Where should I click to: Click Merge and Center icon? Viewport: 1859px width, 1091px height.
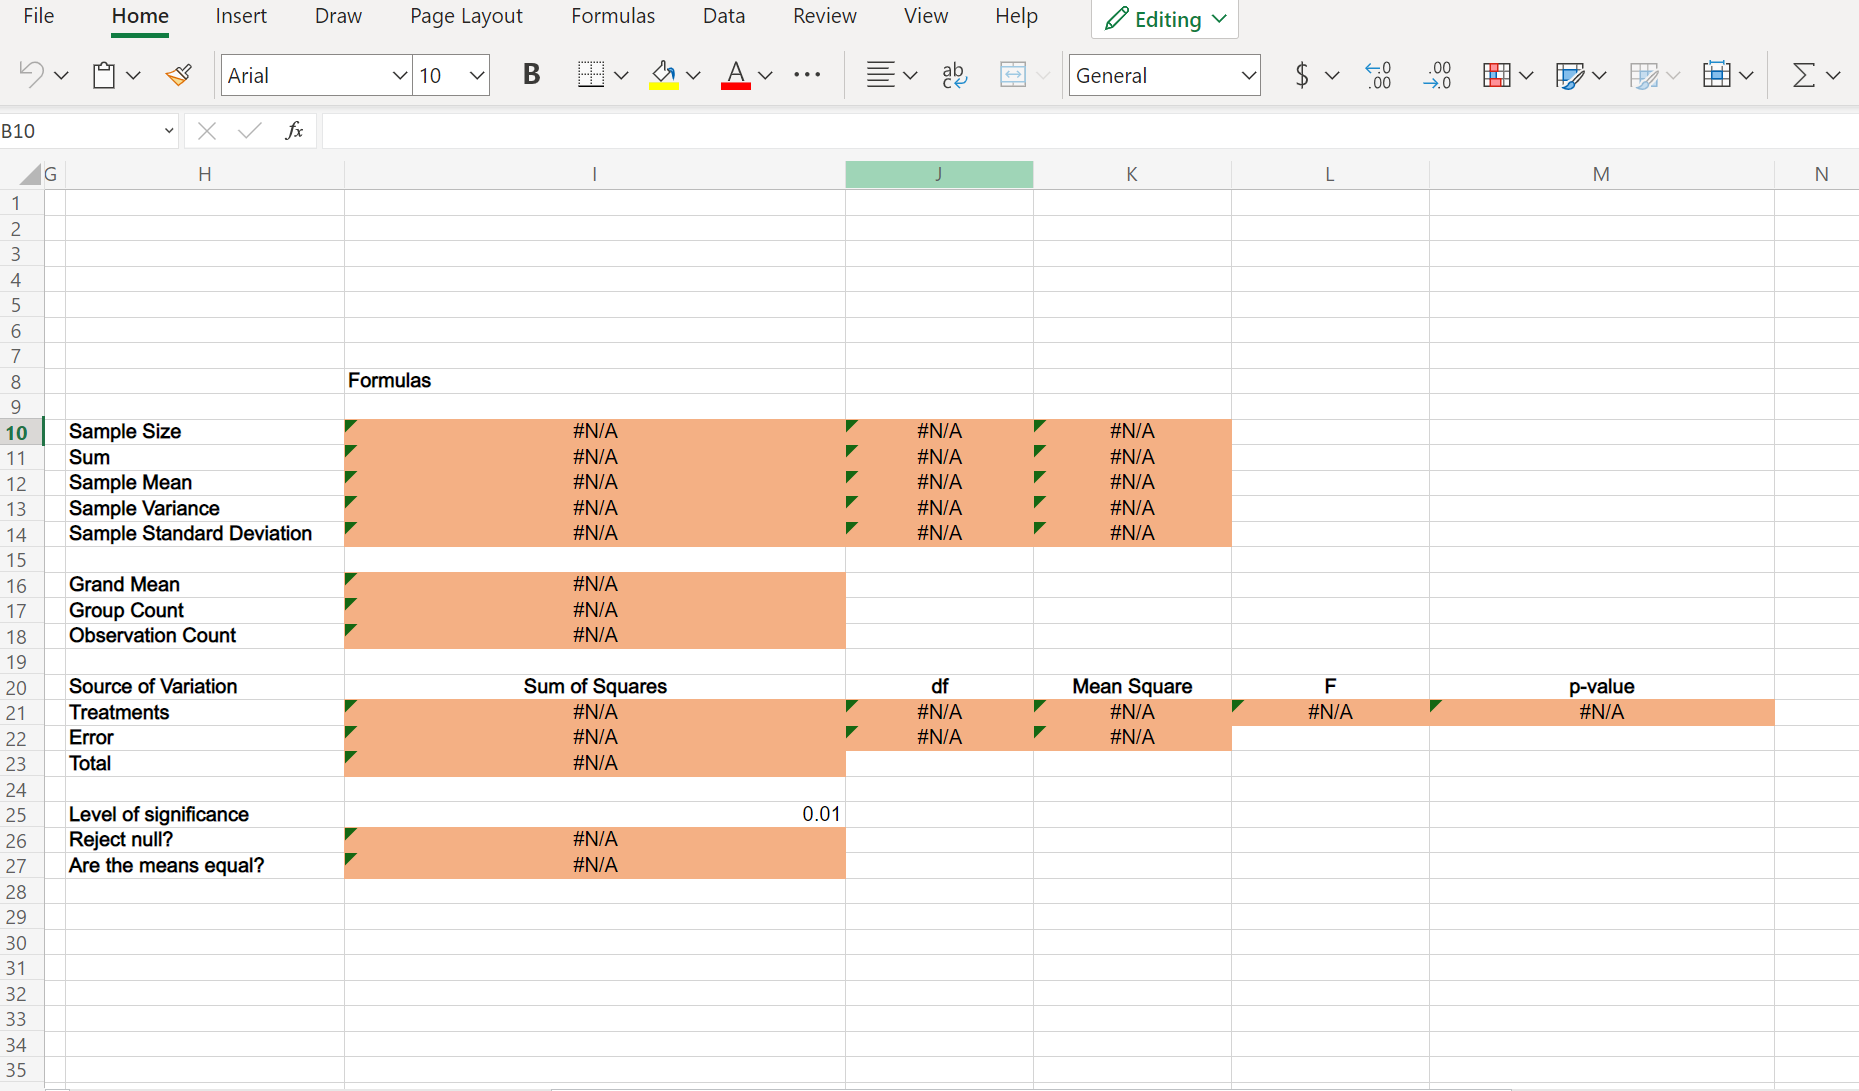(x=1013, y=75)
